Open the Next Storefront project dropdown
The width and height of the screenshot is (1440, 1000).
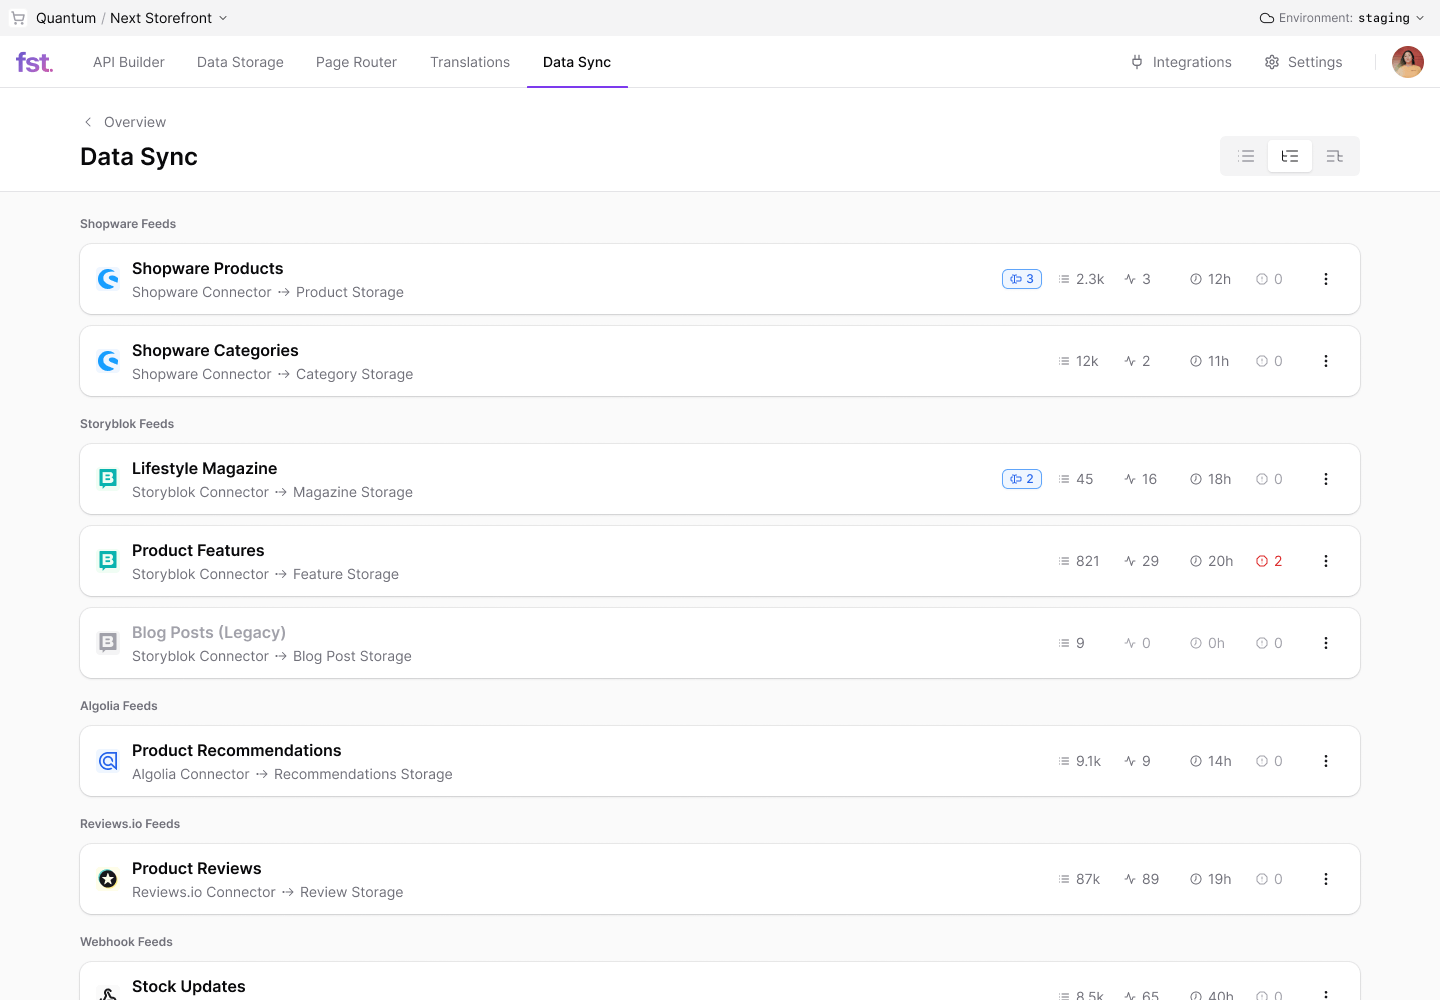169,18
